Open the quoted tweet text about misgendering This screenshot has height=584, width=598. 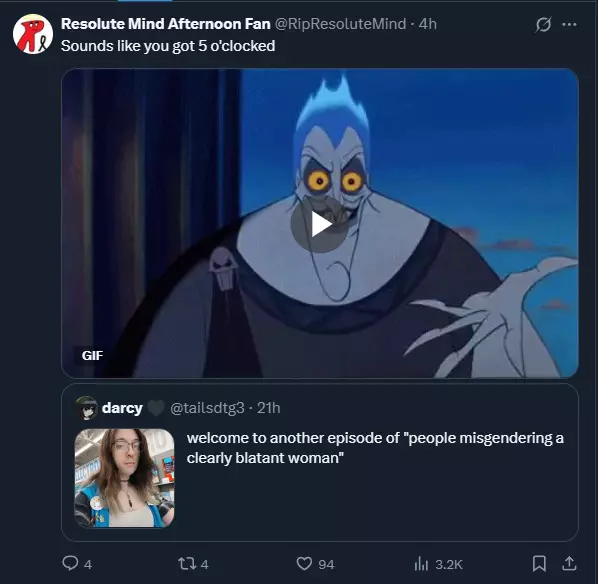click(375, 448)
